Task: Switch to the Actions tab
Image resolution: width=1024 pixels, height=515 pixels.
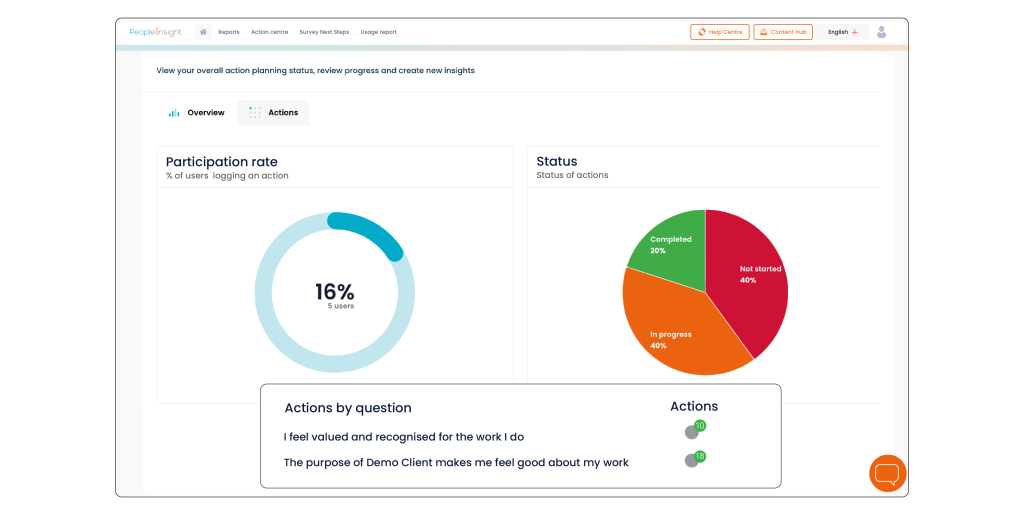Action: pos(273,113)
